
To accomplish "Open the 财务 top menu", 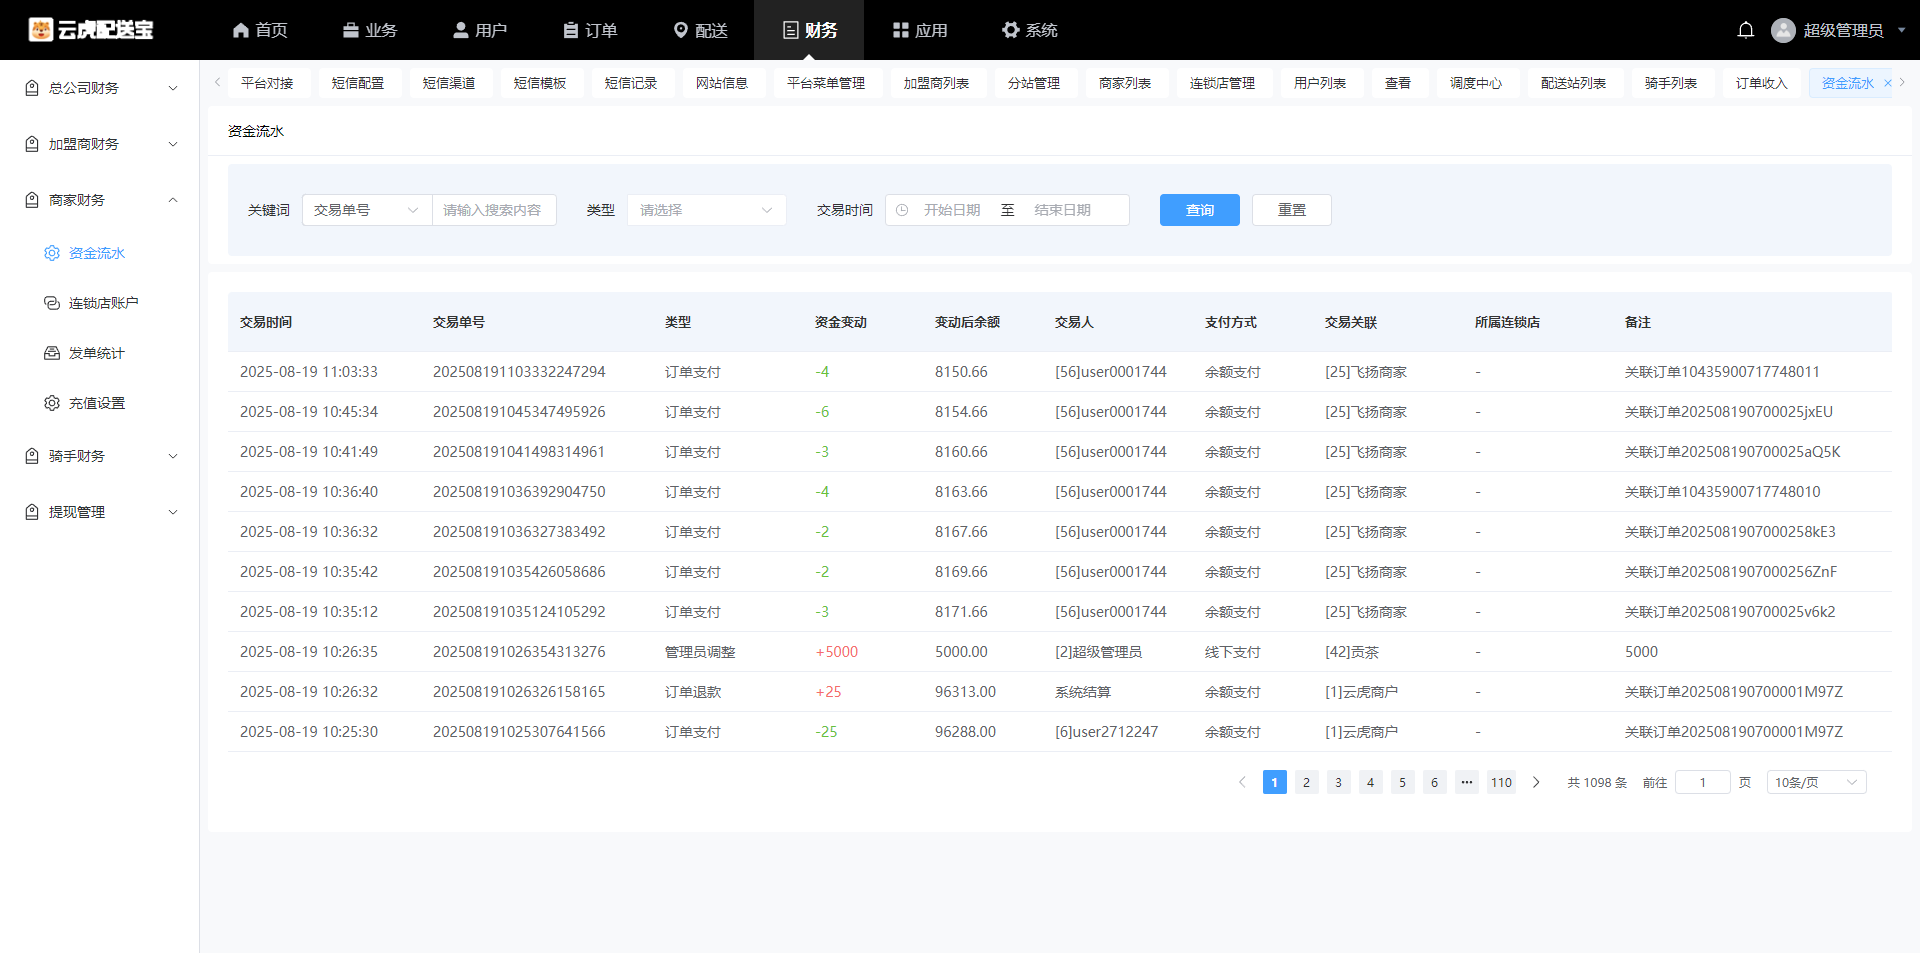I will click(809, 30).
